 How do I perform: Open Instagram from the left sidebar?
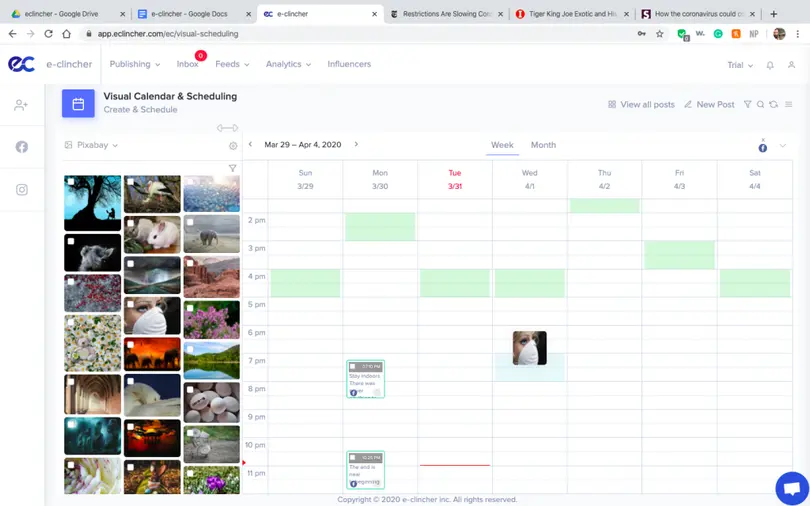point(21,190)
